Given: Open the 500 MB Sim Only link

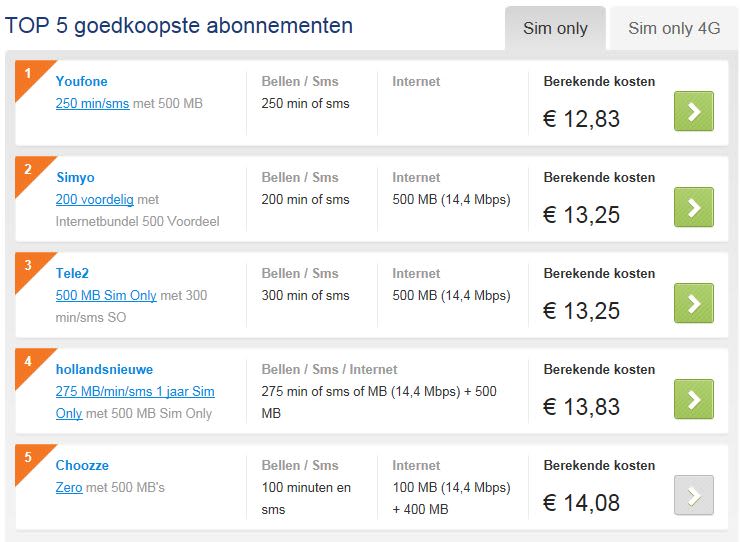Looking at the screenshot, I should [x=106, y=295].
